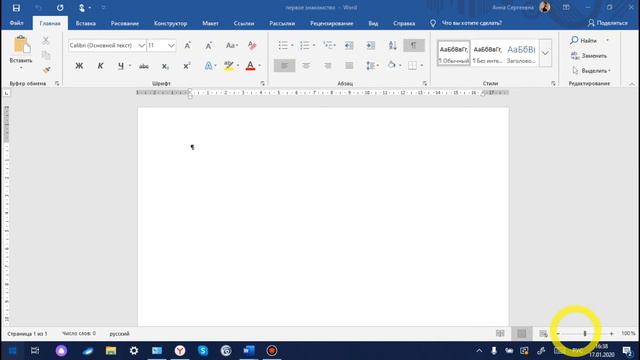Switch to the Рисование tab
This screenshot has width=640, height=360.
pyautogui.click(x=124, y=23)
